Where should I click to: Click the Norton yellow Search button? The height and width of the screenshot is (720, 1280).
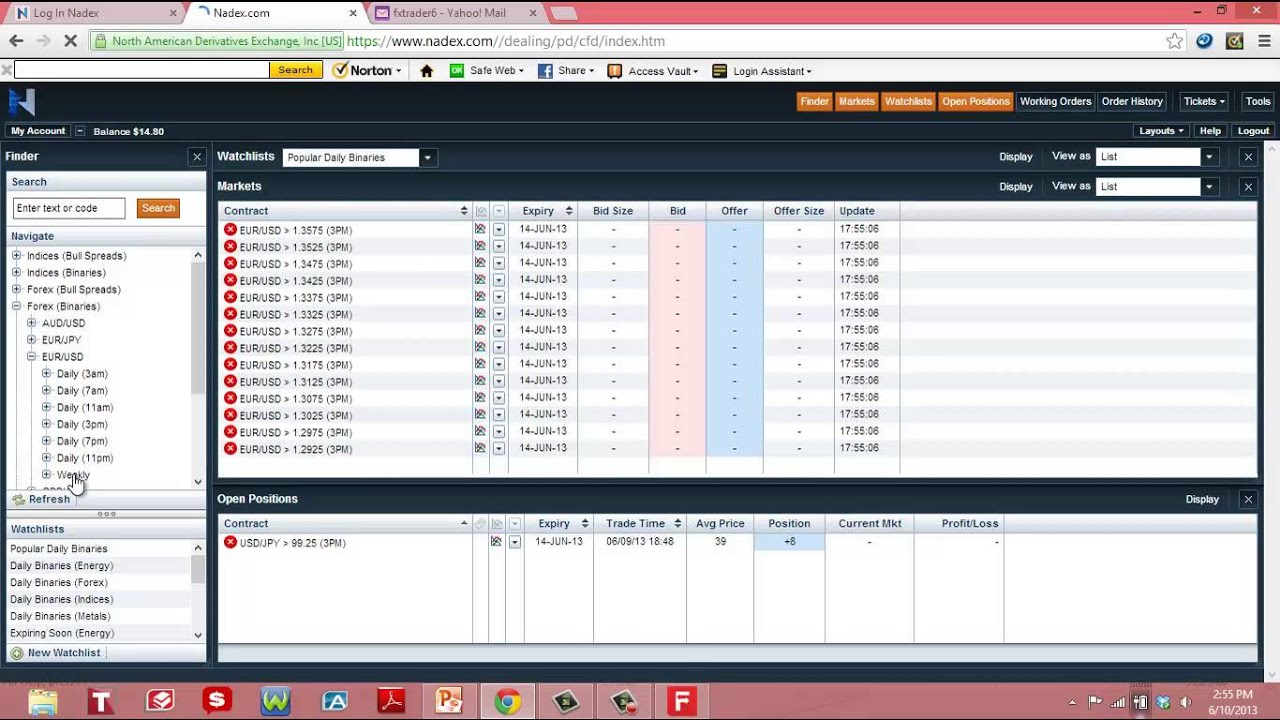click(x=295, y=70)
